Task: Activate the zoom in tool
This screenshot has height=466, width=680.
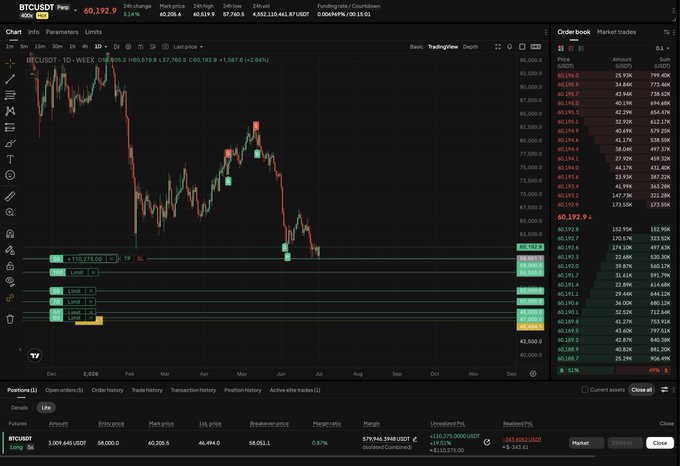Action: coord(10,212)
